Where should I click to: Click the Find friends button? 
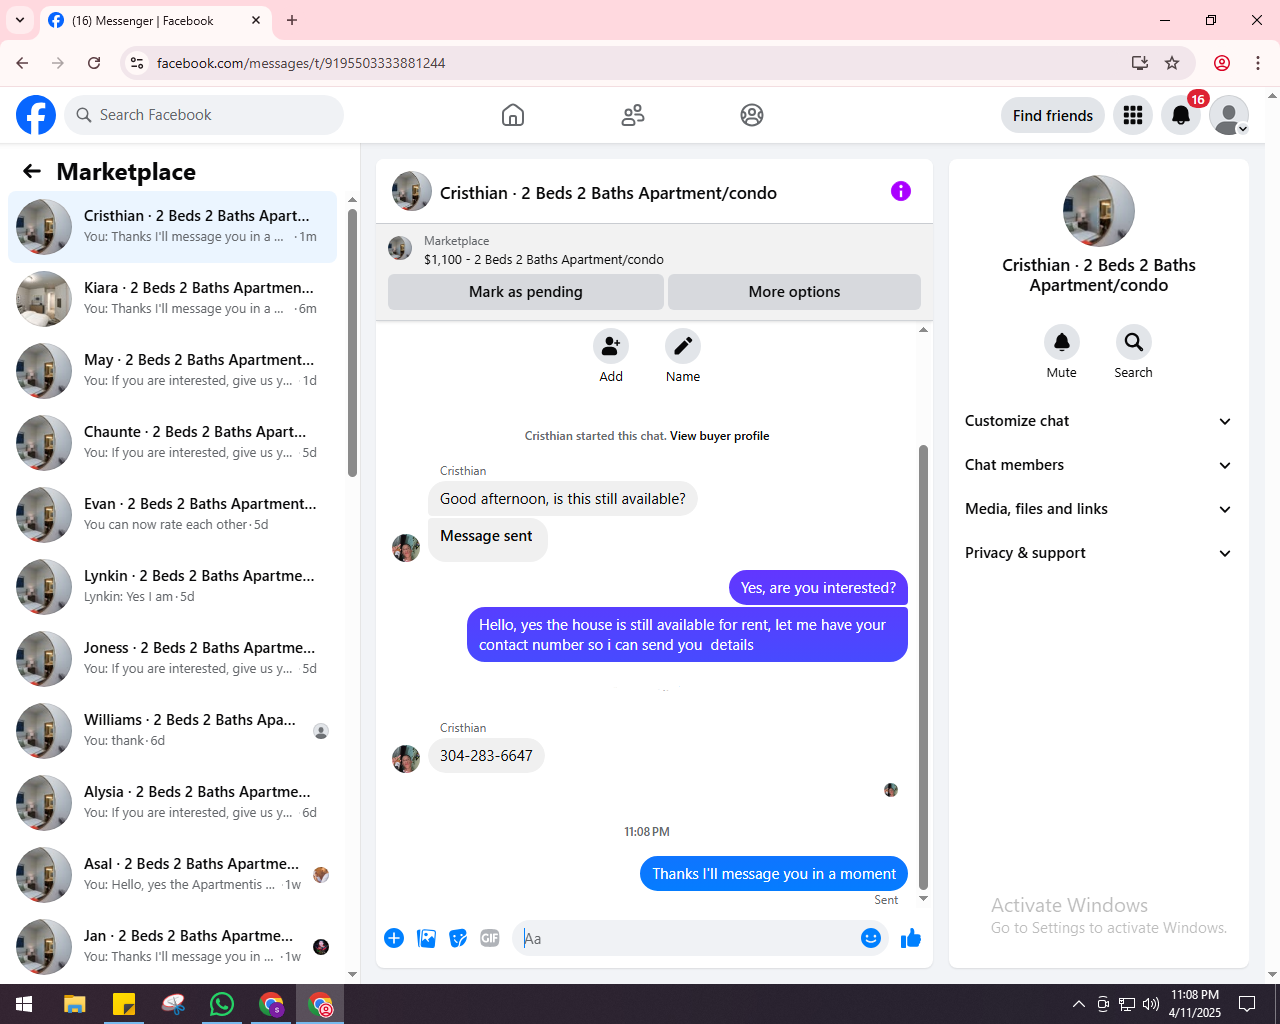pyautogui.click(x=1053, y=115)
